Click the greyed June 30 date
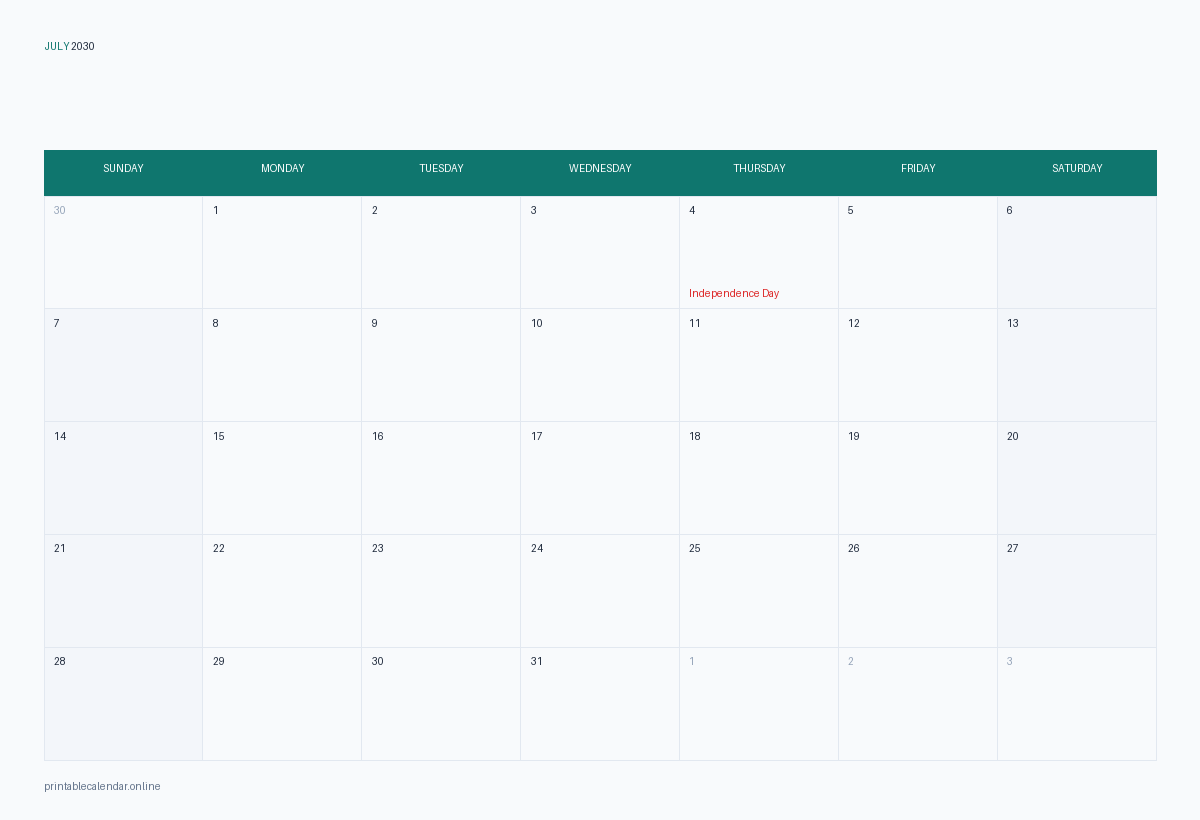The width and height of the screenshot is (1200, 820). [123, 252]
